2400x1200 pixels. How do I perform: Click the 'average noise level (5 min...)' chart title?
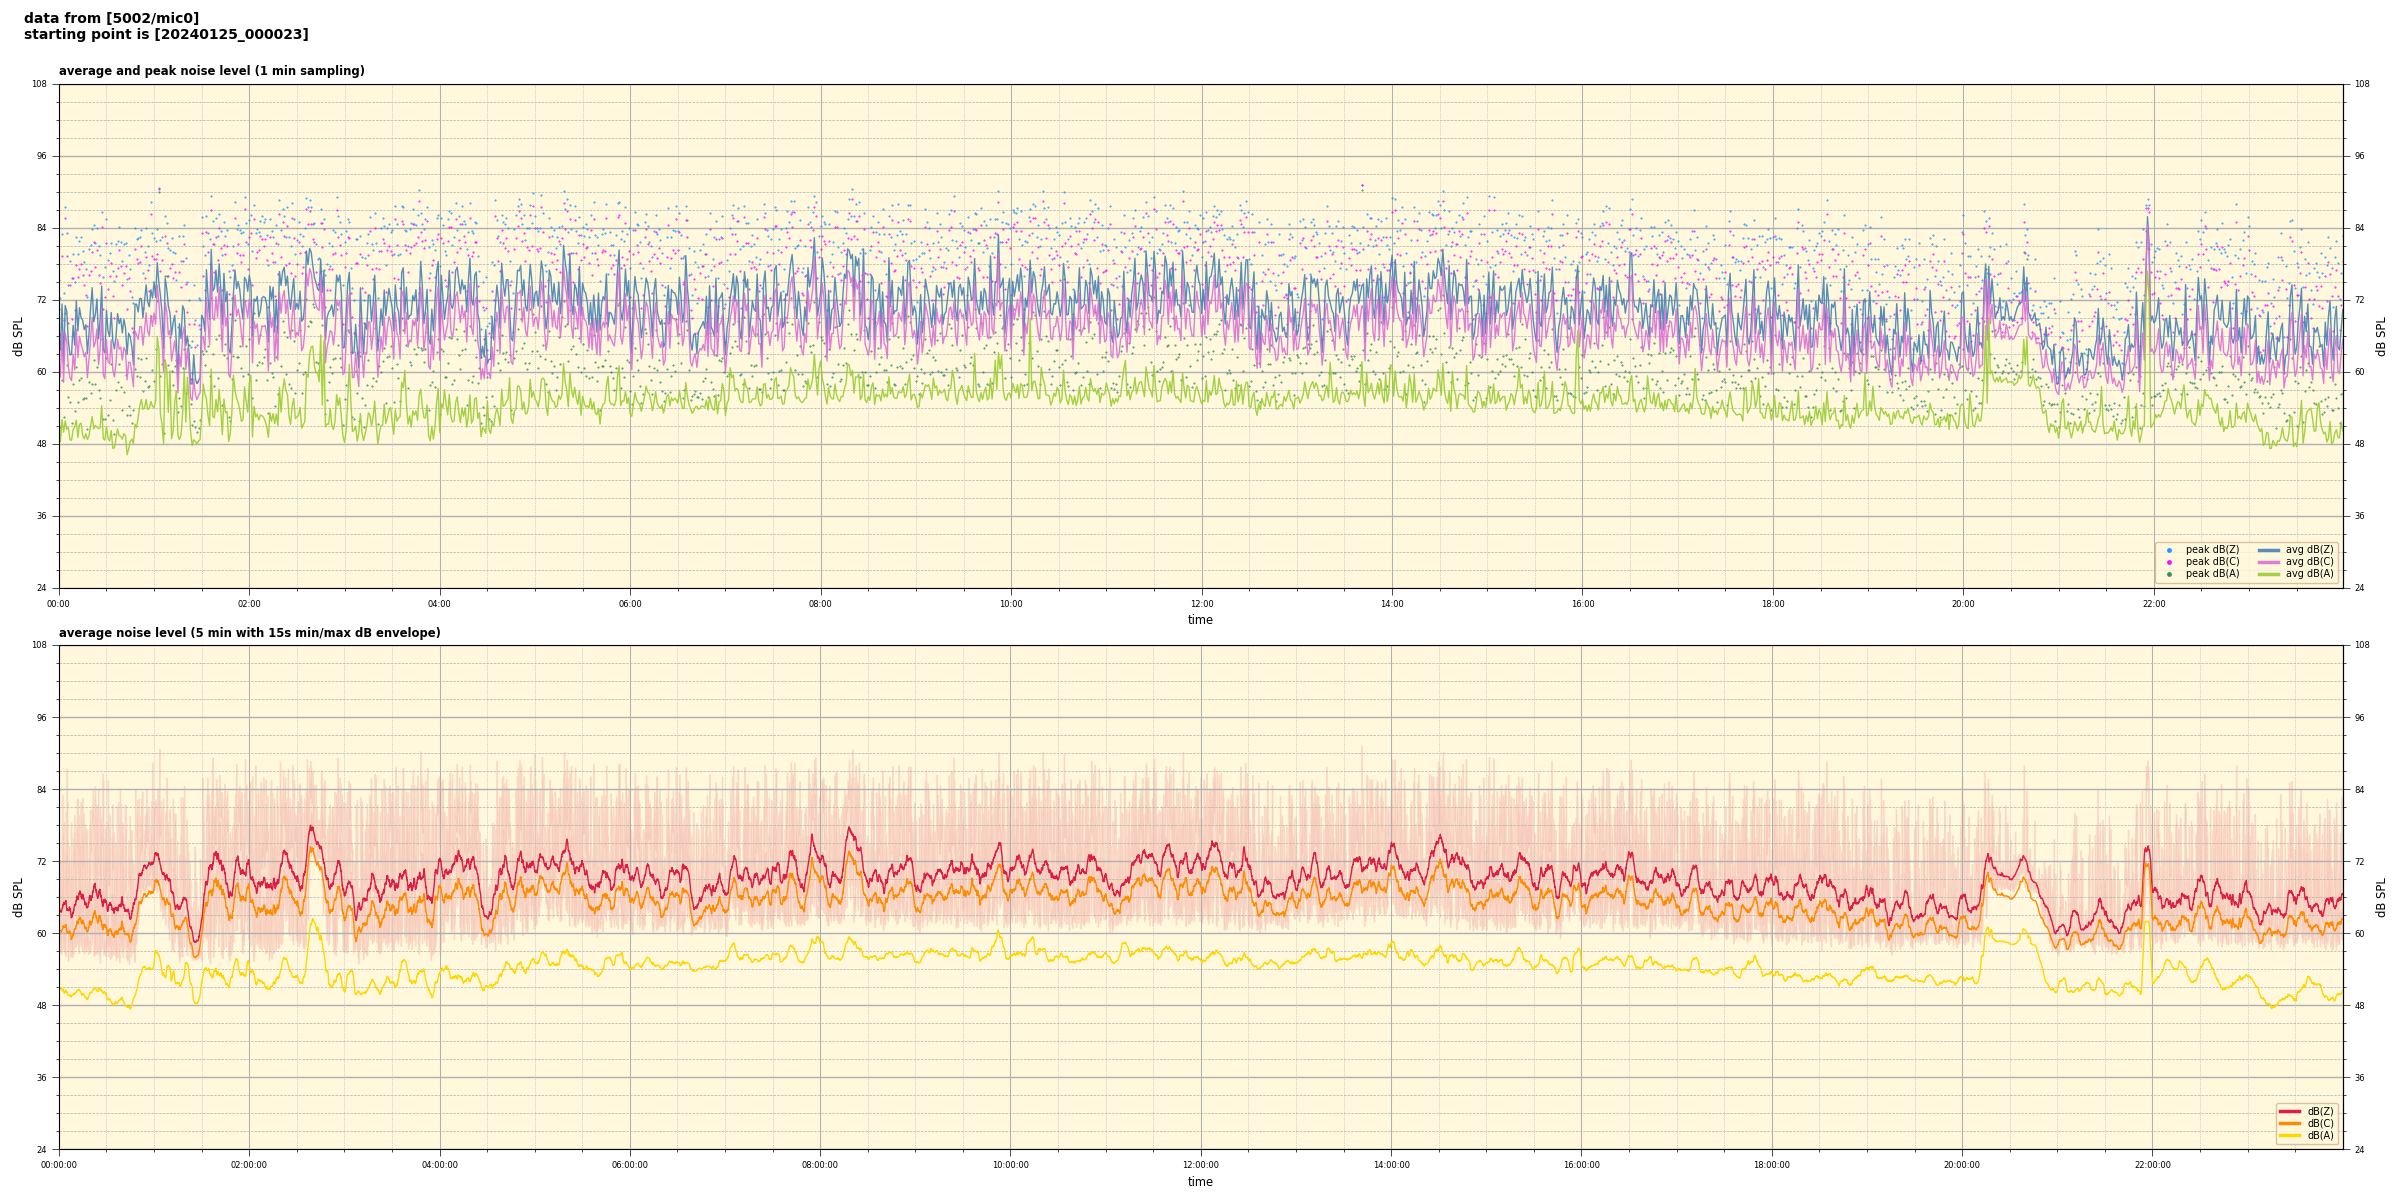pos(249,633)
